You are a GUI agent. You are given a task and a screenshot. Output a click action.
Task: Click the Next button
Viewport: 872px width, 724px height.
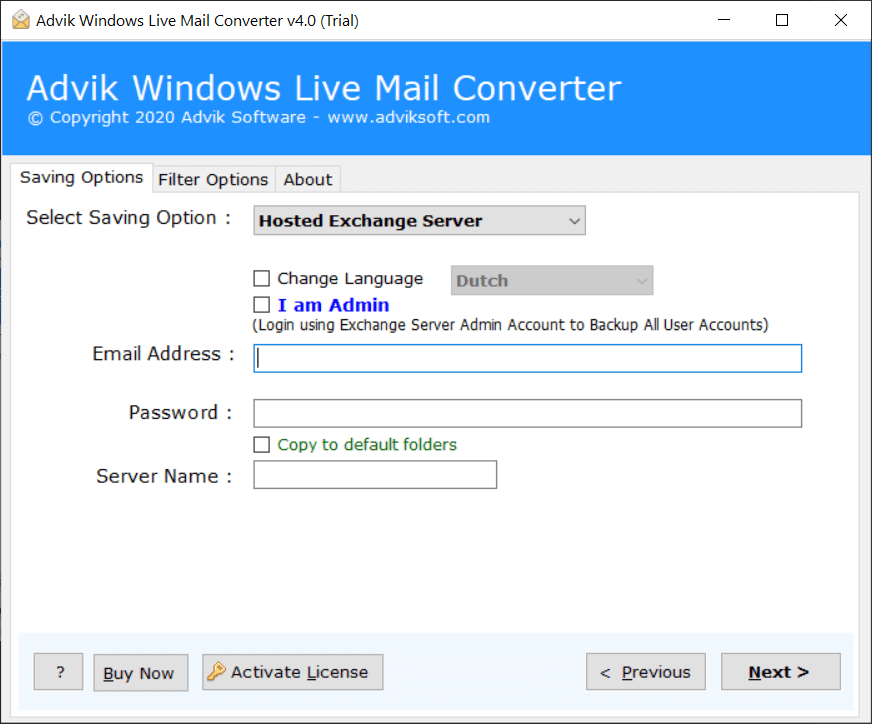point(780,672)
